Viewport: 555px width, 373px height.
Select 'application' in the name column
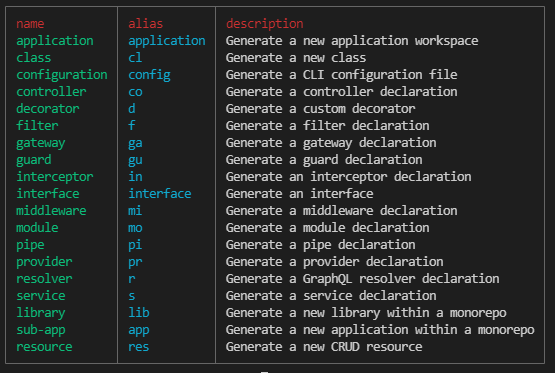[55, 41]
